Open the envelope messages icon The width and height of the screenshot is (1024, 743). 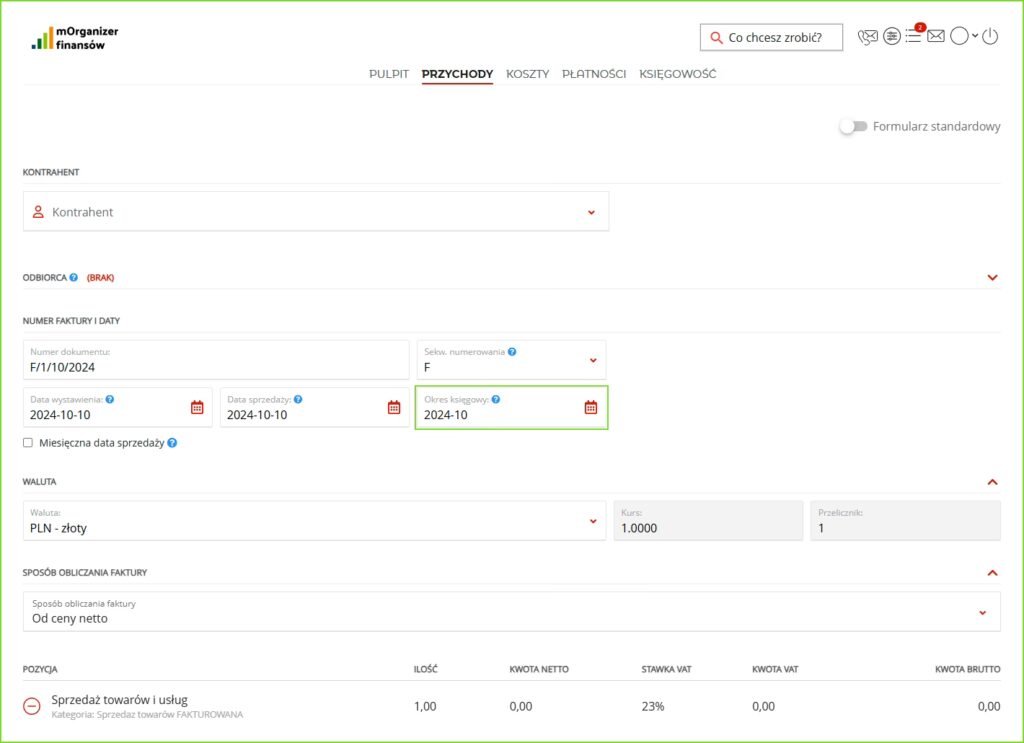(x=936, y=37)
